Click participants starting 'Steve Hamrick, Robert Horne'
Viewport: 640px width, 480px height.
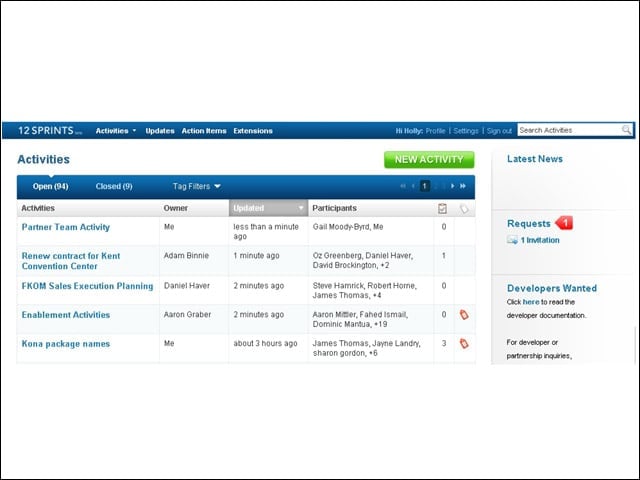click(364, 291)
